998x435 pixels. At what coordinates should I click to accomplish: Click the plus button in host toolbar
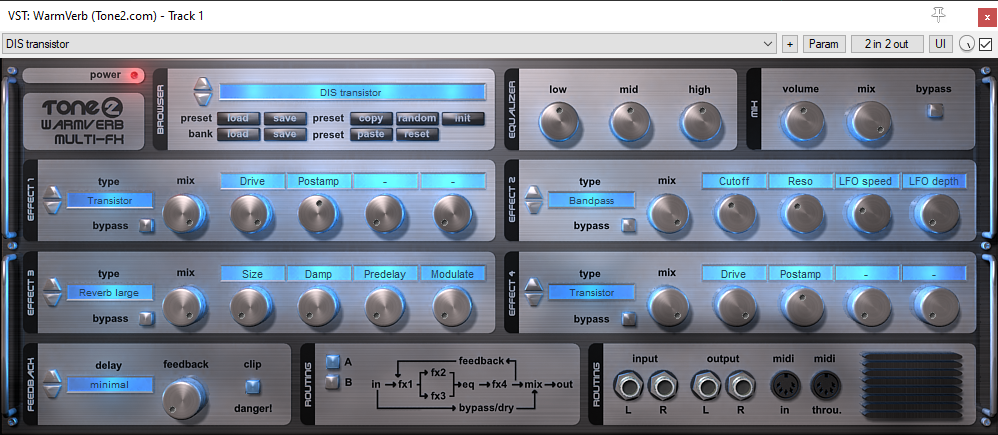click(790, 44)
